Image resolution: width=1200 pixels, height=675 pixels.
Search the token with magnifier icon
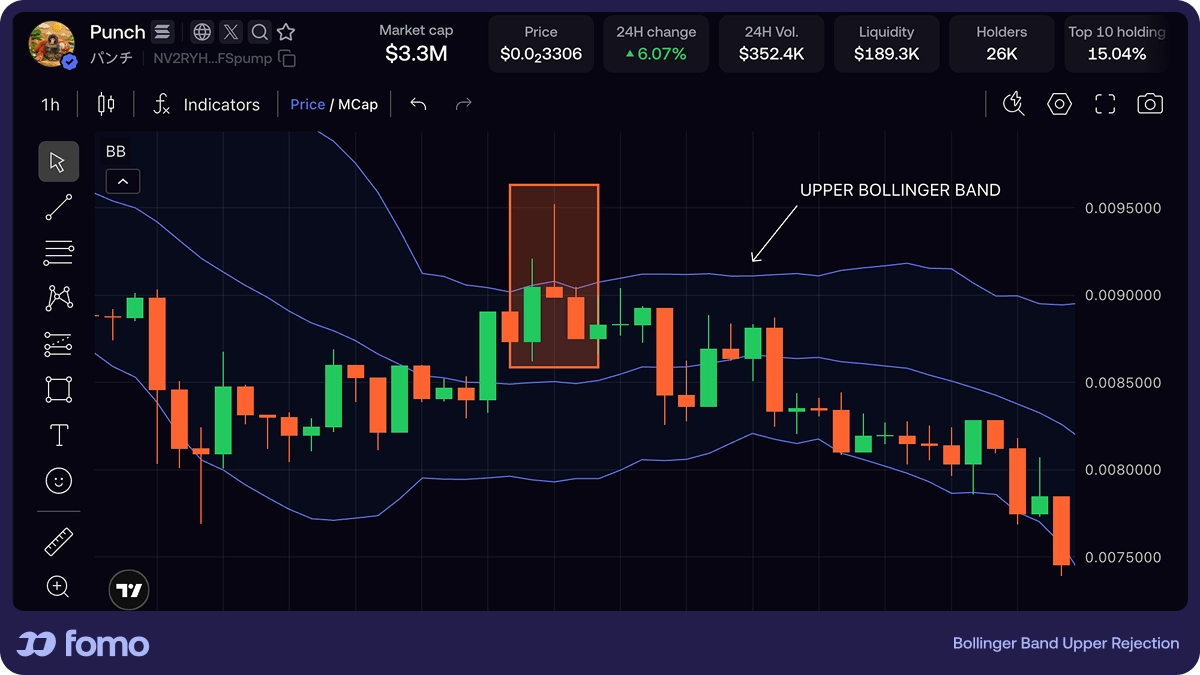[259, 32]
